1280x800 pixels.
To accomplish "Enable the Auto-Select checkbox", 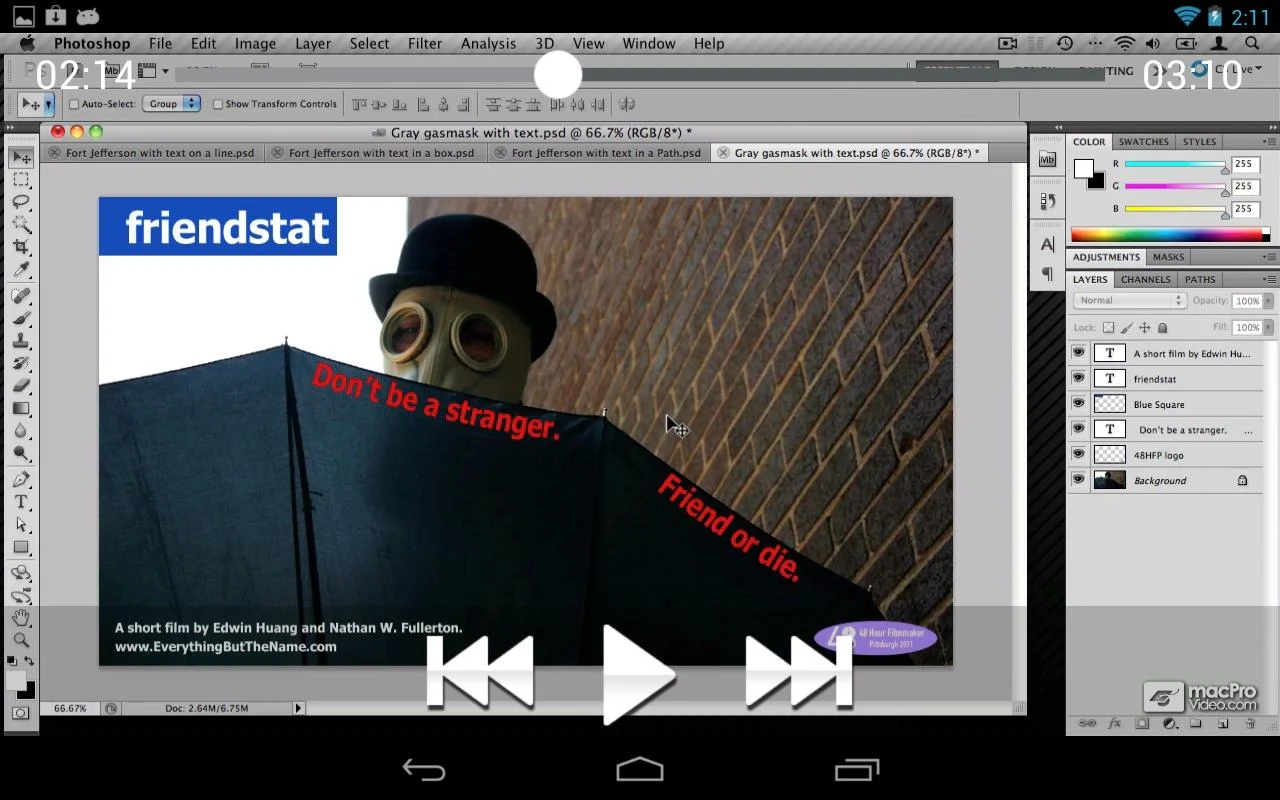I will (73, 104).
